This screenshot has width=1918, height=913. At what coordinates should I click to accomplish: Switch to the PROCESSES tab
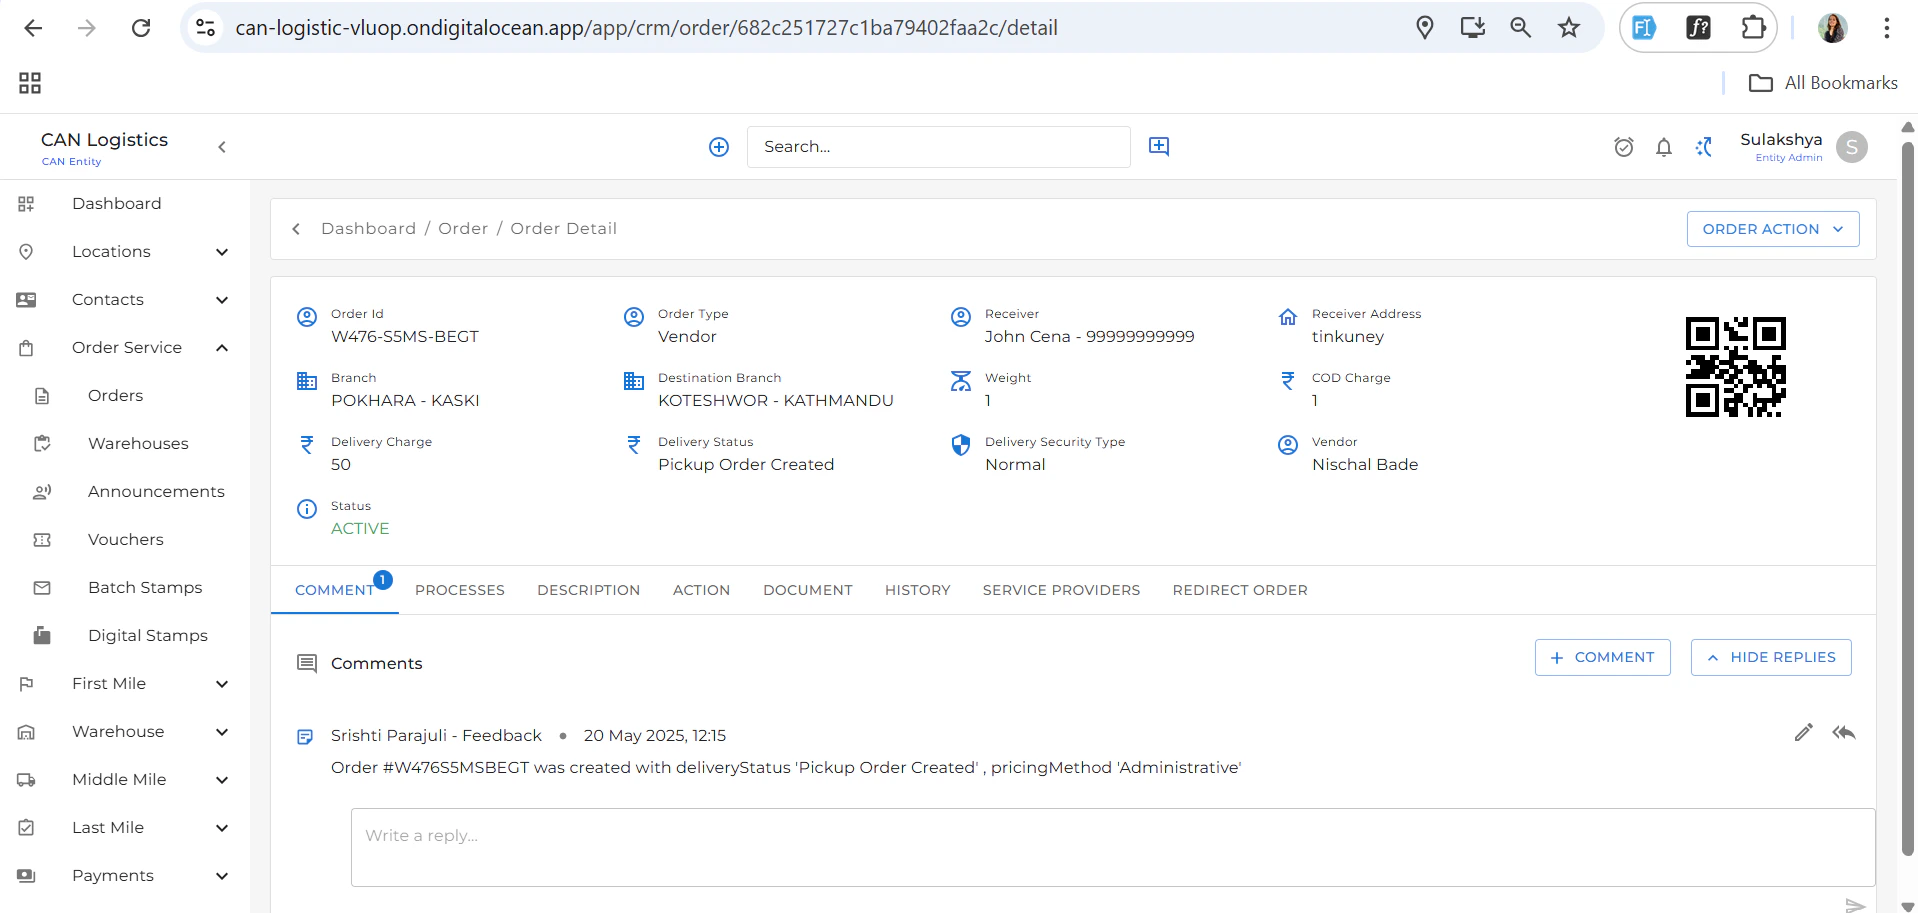(460, 590)
